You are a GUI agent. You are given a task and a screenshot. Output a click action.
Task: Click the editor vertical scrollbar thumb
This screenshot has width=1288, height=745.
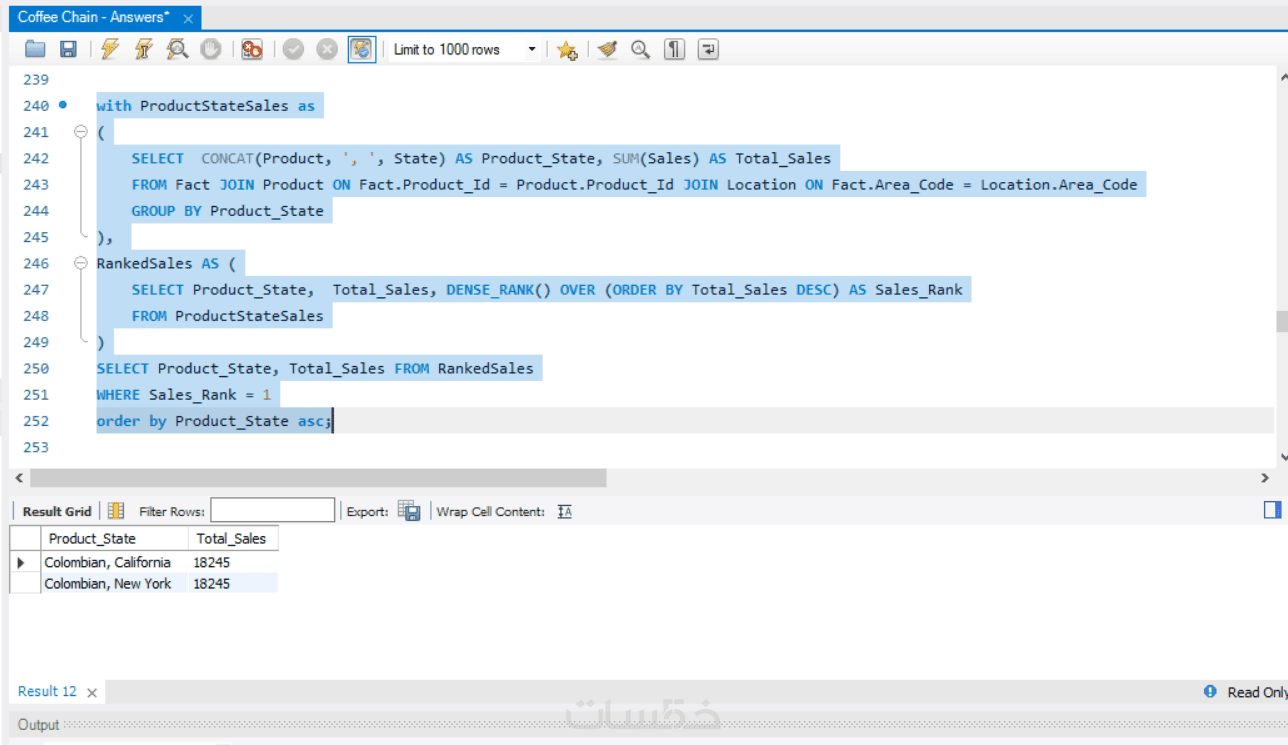(x=1282, y=321)
